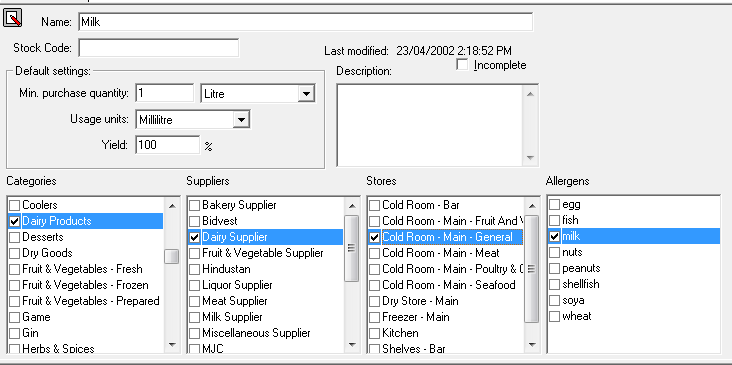Screen dimensions: 732x365
Task: Uncheck the milk allergen
Action: (554, 237)
